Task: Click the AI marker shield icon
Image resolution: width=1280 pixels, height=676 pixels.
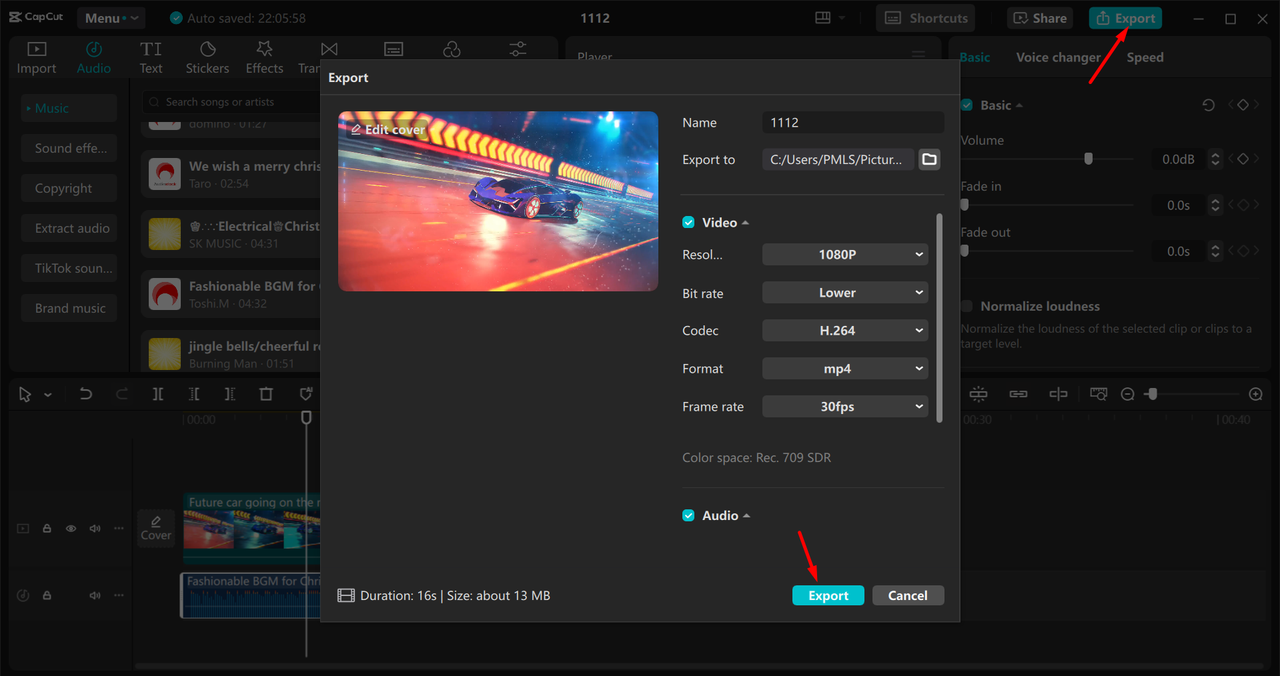Action: pos(306,394)
